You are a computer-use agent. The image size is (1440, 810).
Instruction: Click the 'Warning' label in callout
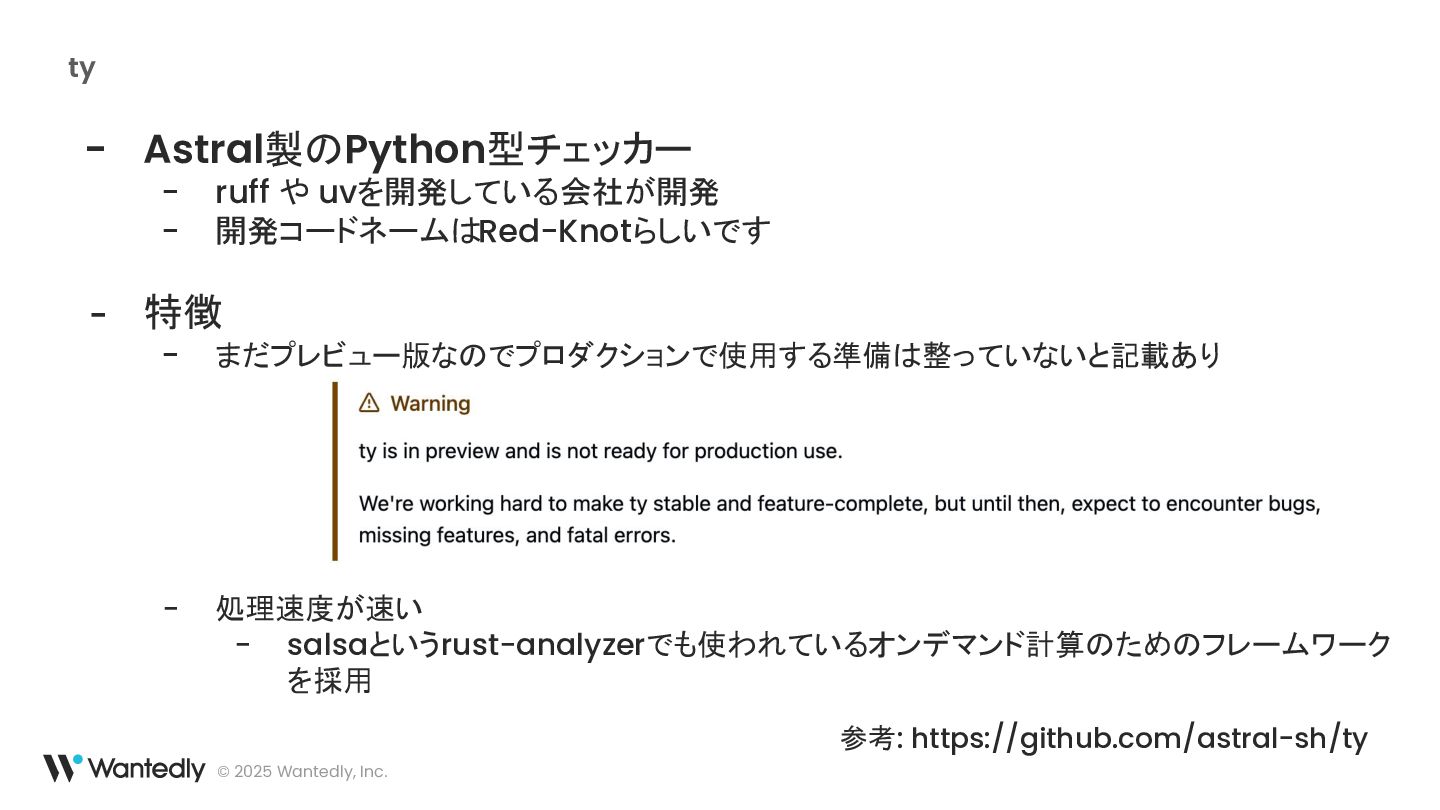430,404
